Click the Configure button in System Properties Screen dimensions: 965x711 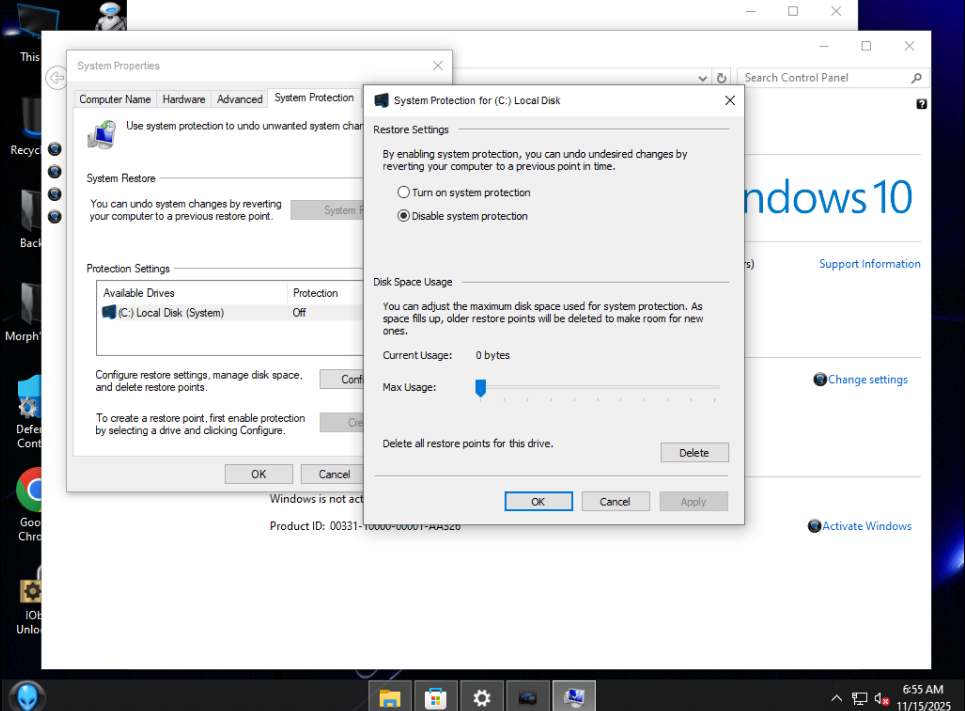(x=342, y=379)
